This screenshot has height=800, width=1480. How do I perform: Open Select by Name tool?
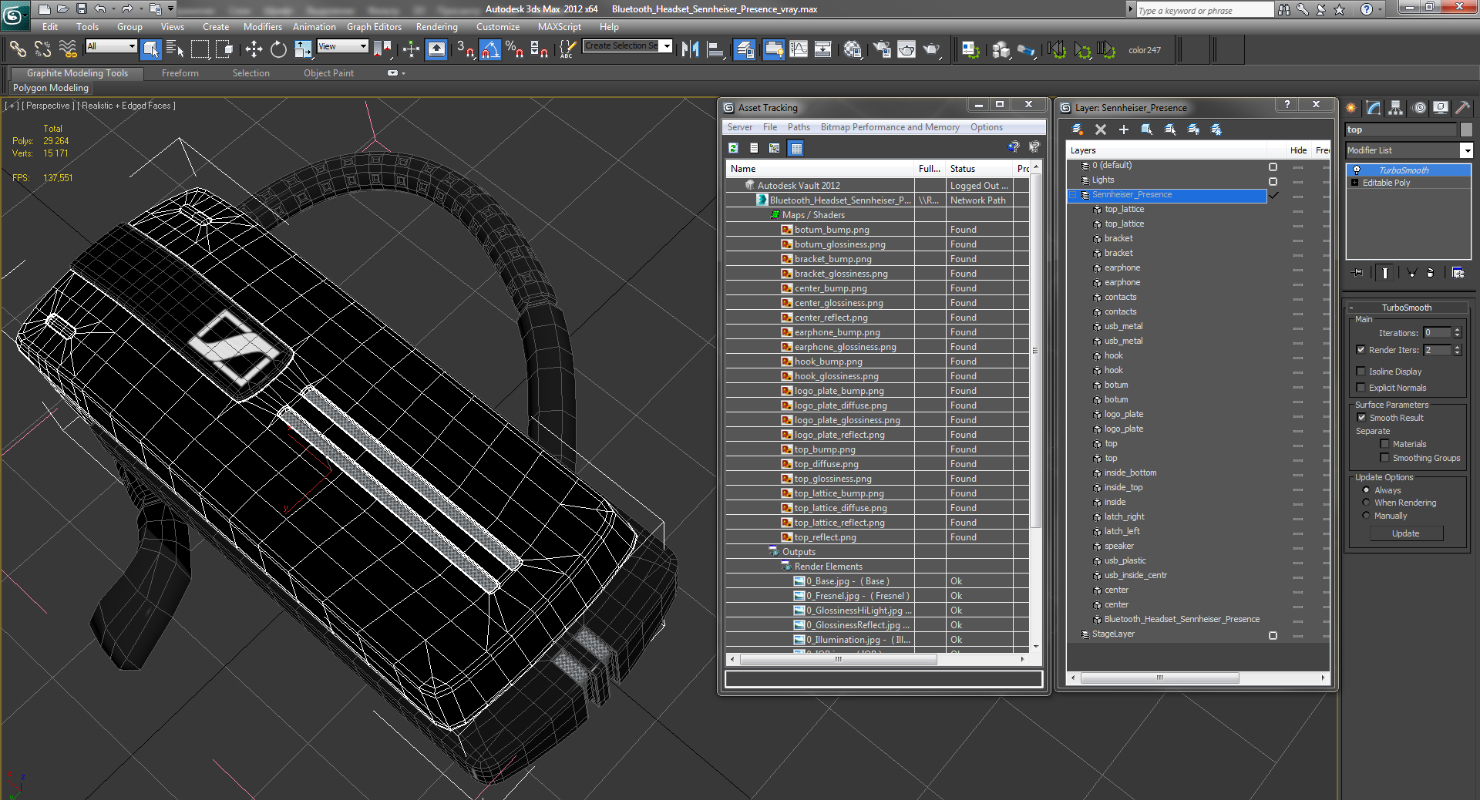pos(175,48)
